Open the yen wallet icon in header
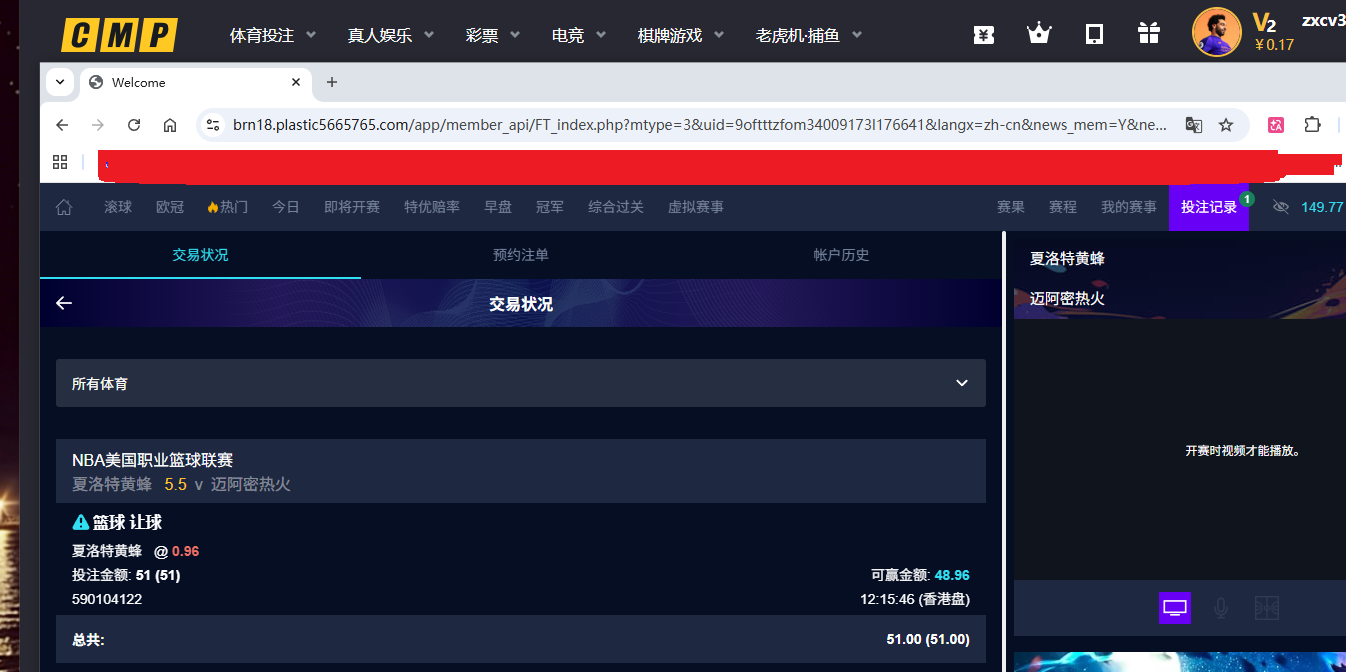 pyautogui.click(x=984, y=35)
